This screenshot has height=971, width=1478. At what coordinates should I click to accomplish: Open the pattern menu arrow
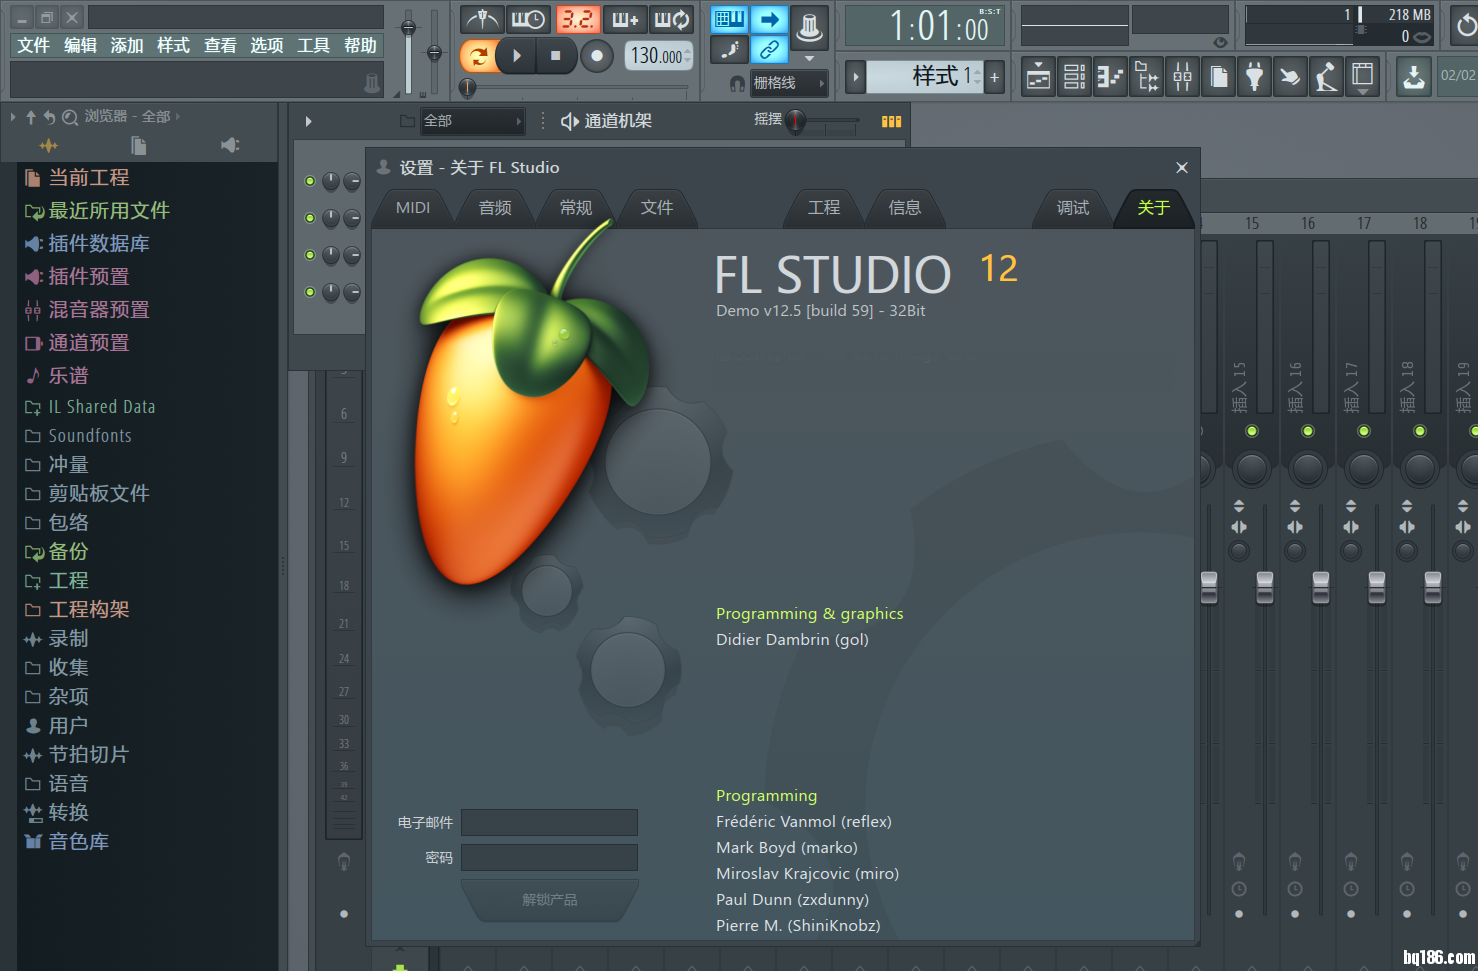click(x=855, y=77)
